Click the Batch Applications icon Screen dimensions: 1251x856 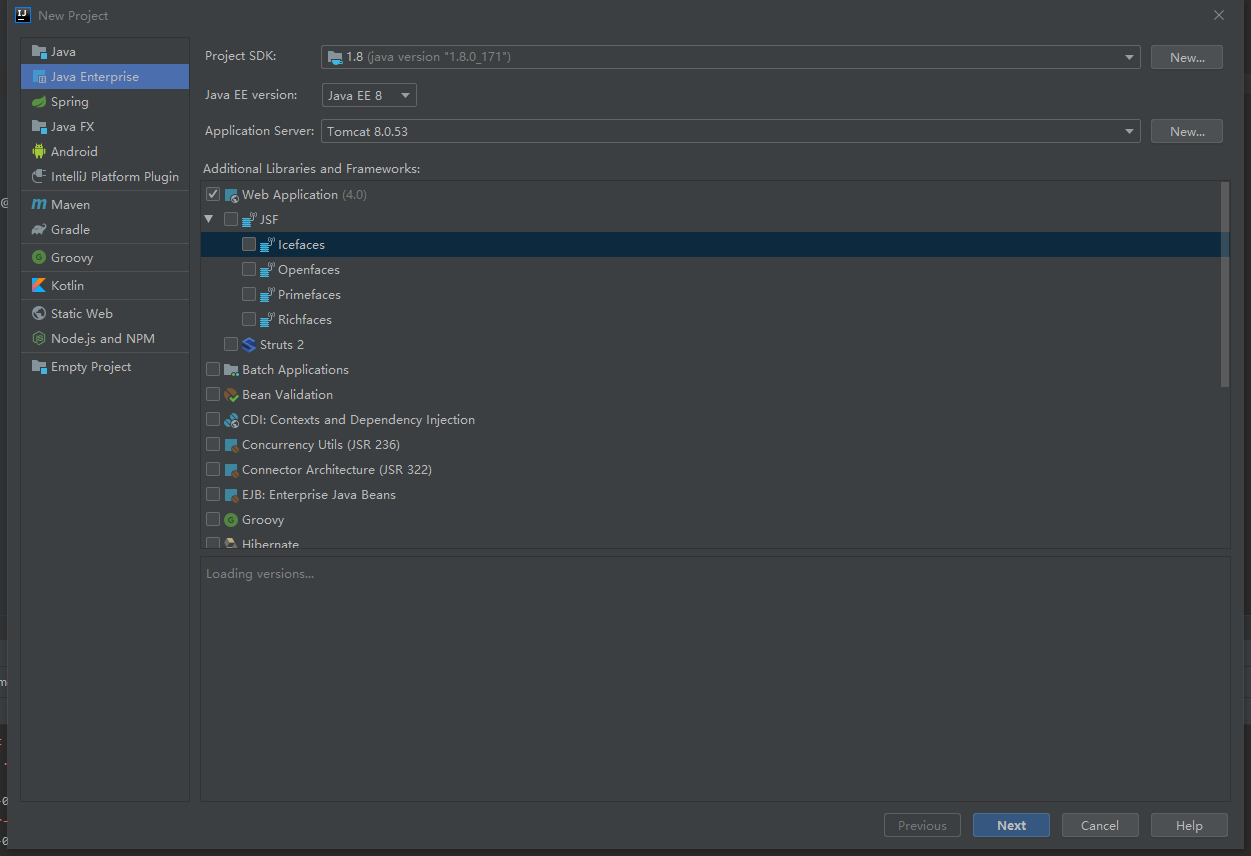231,370
